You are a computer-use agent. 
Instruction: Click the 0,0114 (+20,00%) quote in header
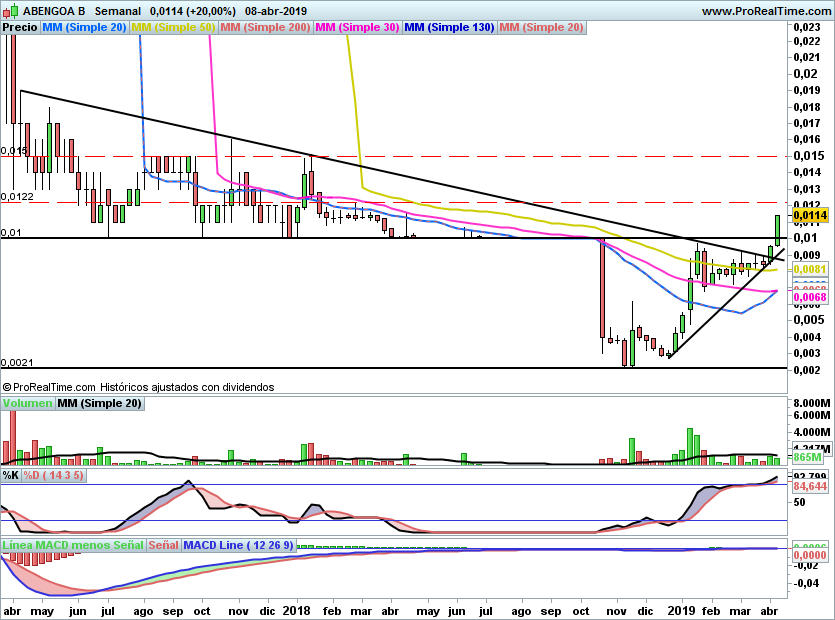(x=193, y=11)
